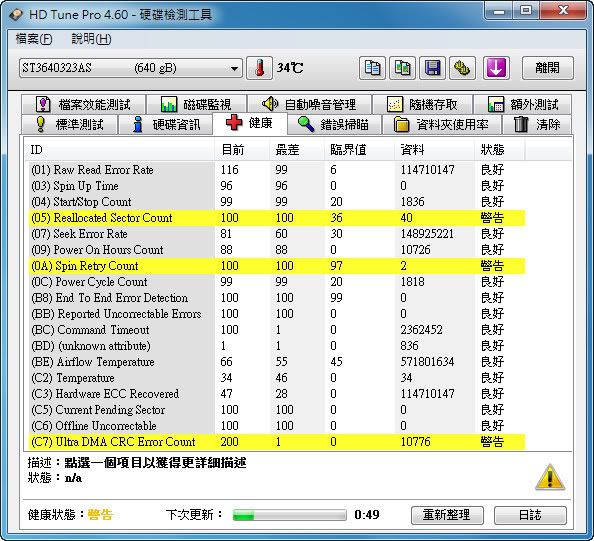Click the 警告 status of Spin Retry Count
Viewport: 594px width, 541px height.
[x=492, y=266]
